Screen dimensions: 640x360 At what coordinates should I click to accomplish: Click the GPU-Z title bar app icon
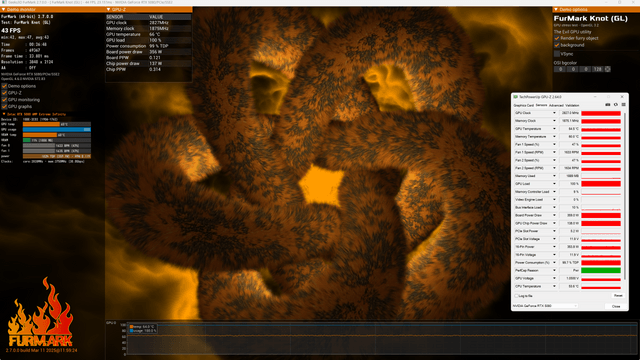coord(516,97)
